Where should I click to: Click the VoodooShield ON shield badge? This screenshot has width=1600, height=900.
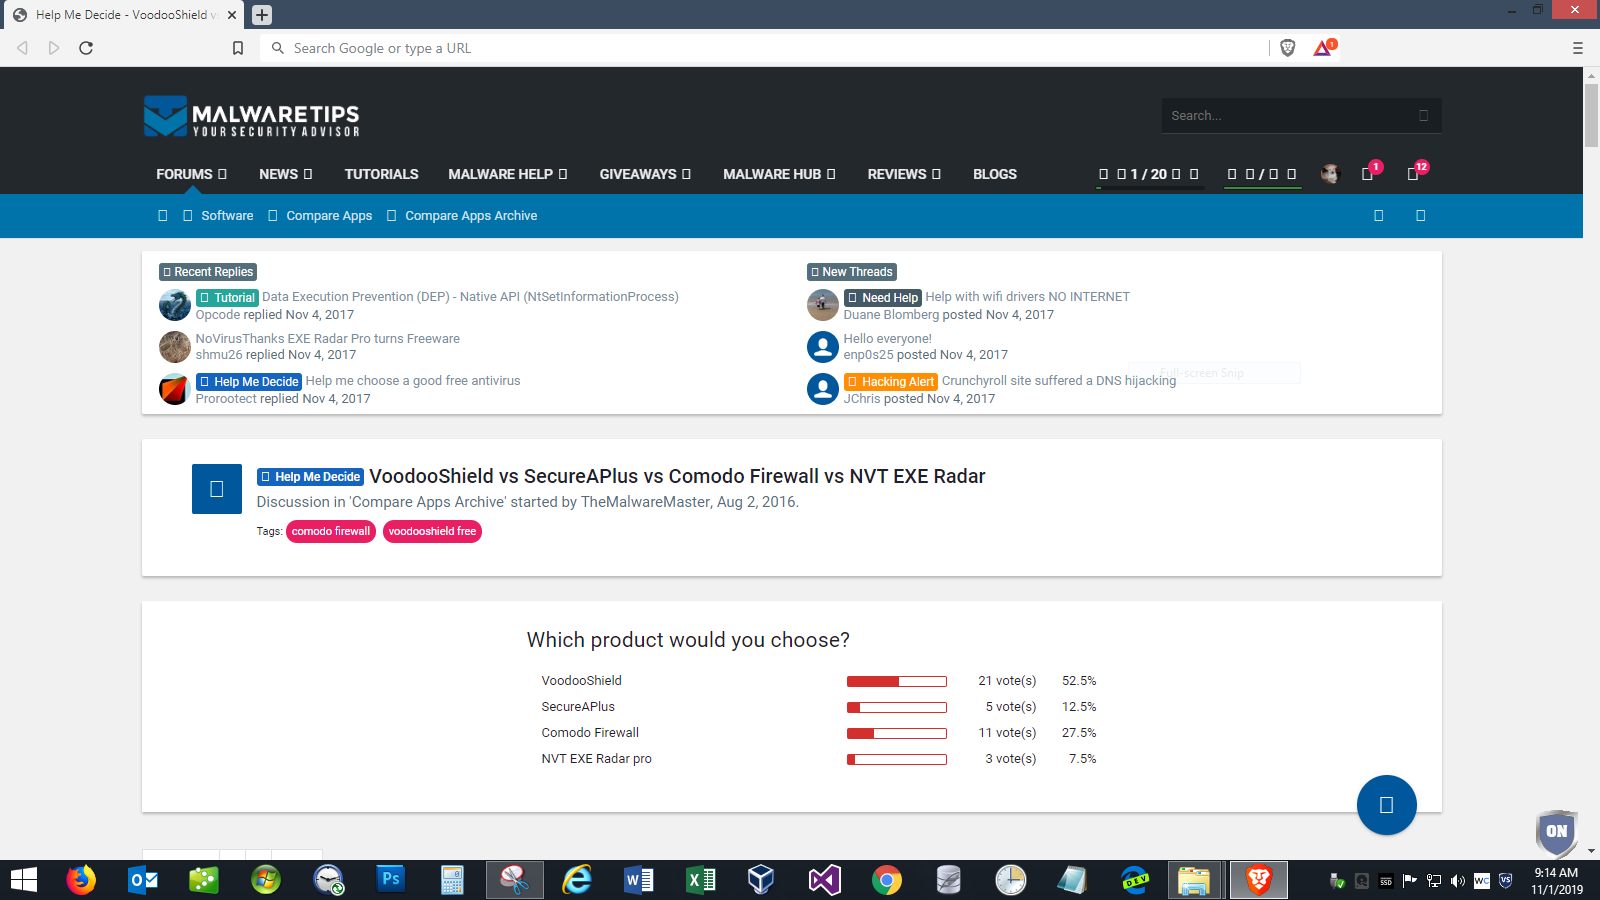click(x=1557, y=832)
